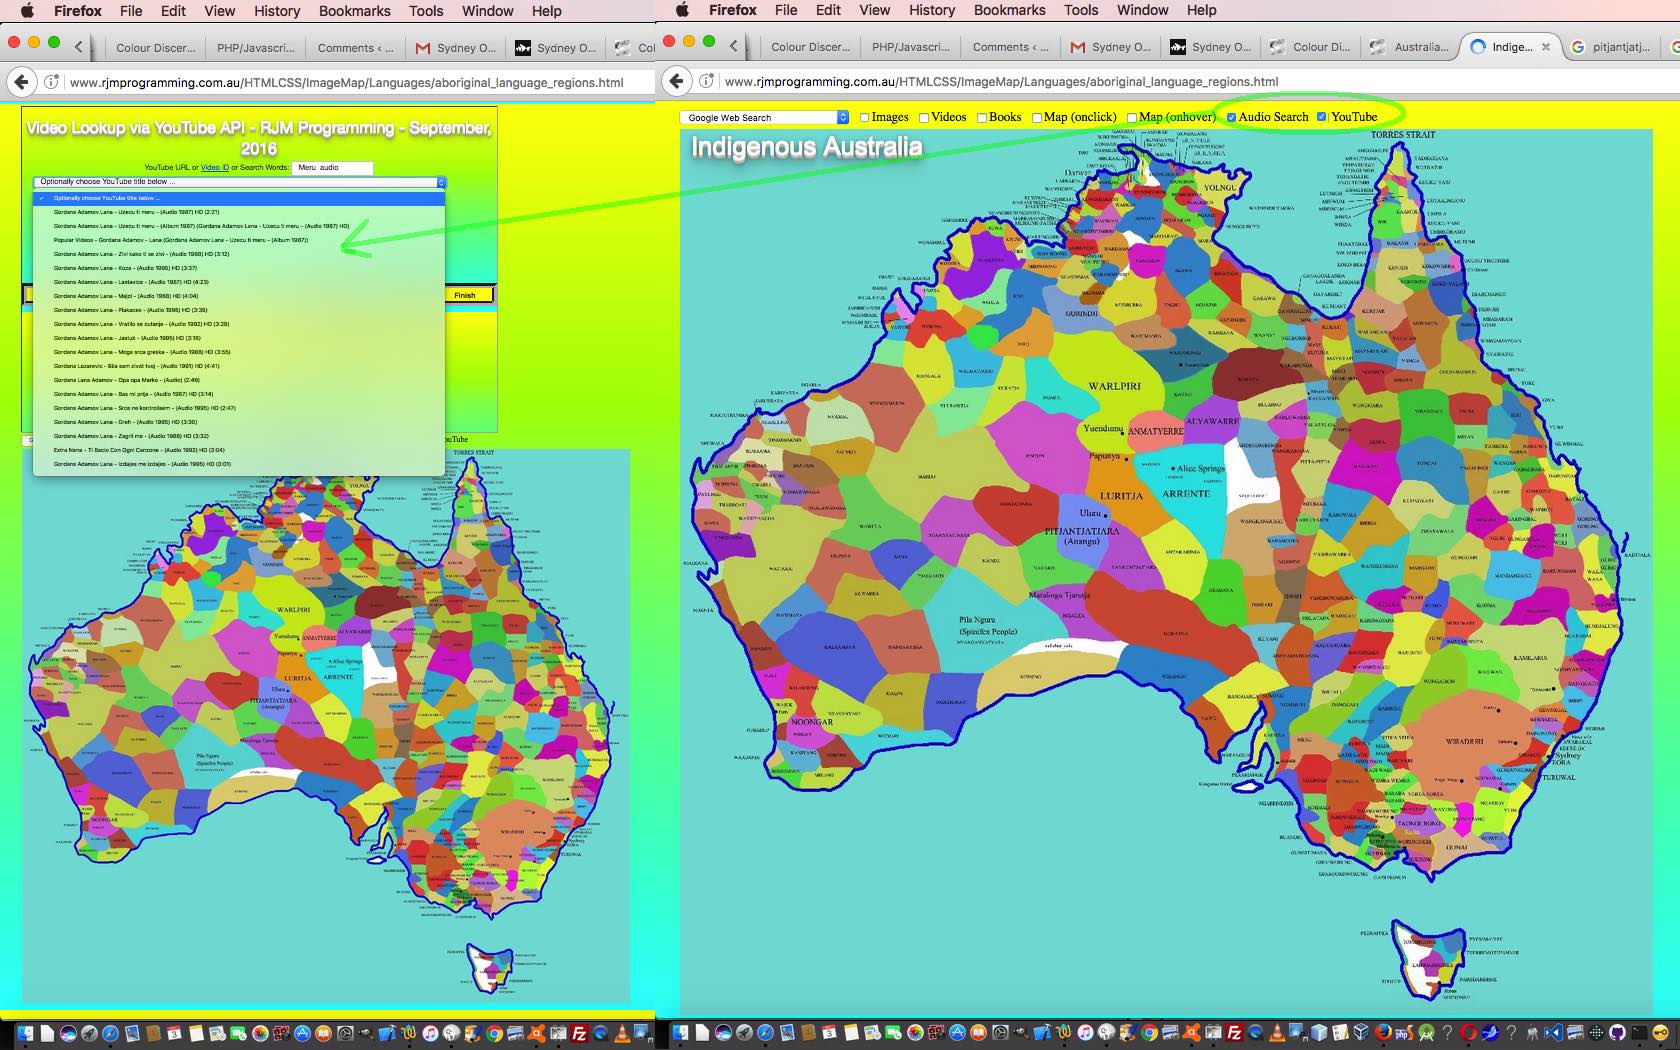Click the back arrow in right browser window
The width and height of the screenshot is (1680, 1050).
pos(677,82)
